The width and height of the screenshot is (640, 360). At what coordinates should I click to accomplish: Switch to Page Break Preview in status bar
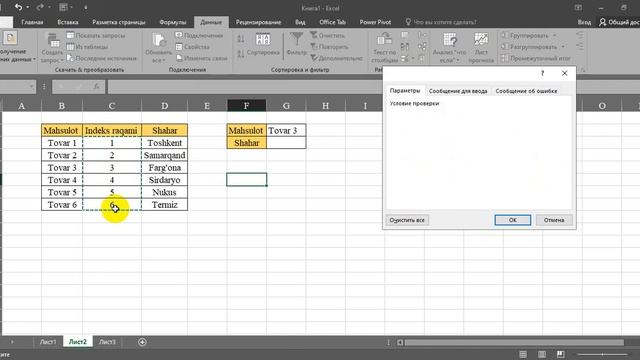(560, 354)
